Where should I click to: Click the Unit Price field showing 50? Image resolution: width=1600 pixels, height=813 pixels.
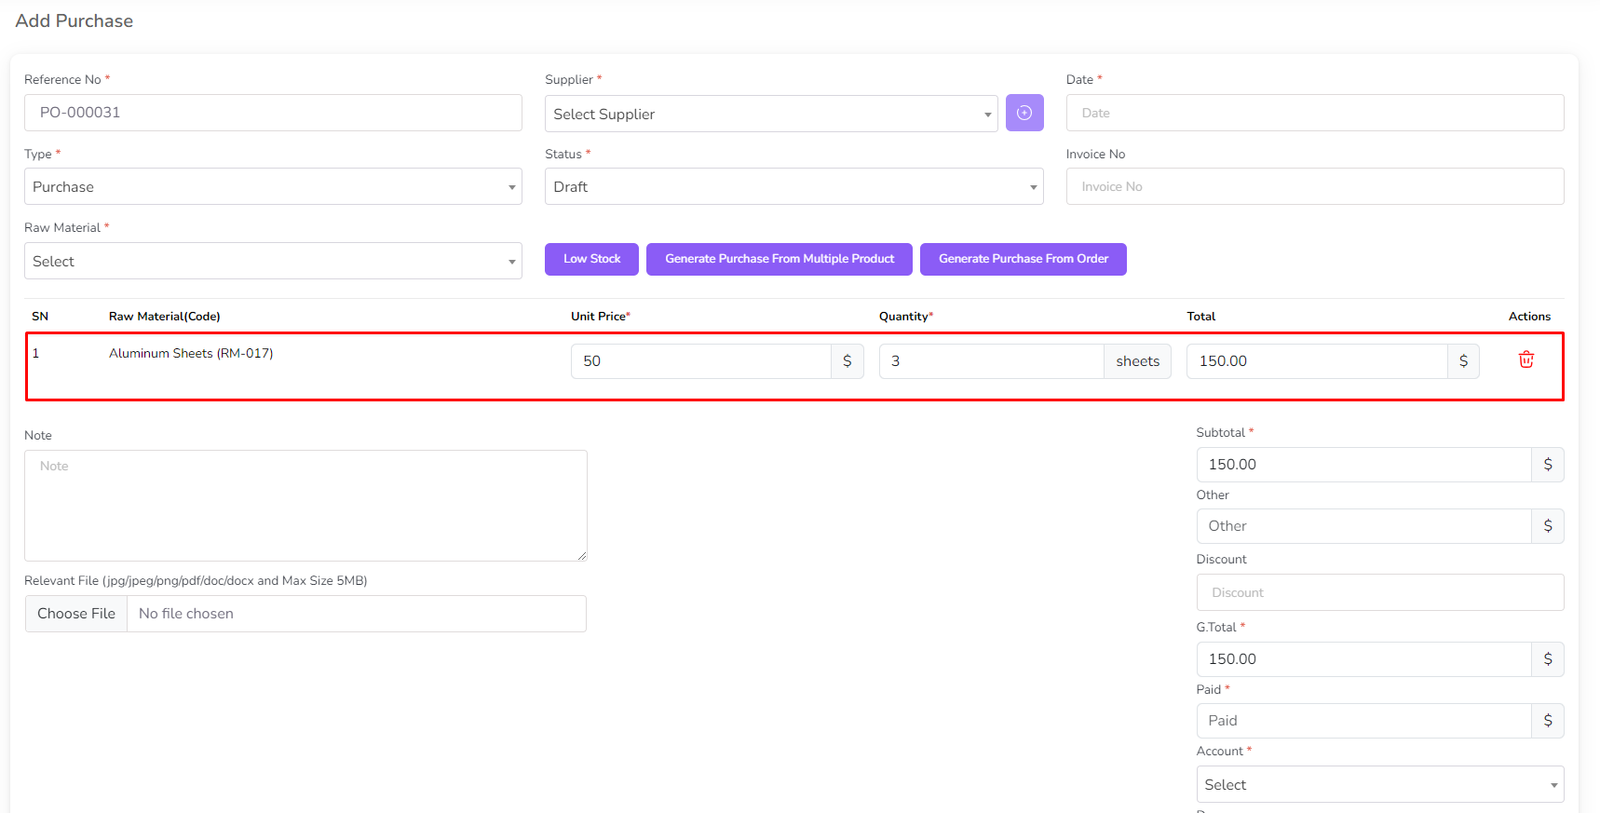pos(700,361)
